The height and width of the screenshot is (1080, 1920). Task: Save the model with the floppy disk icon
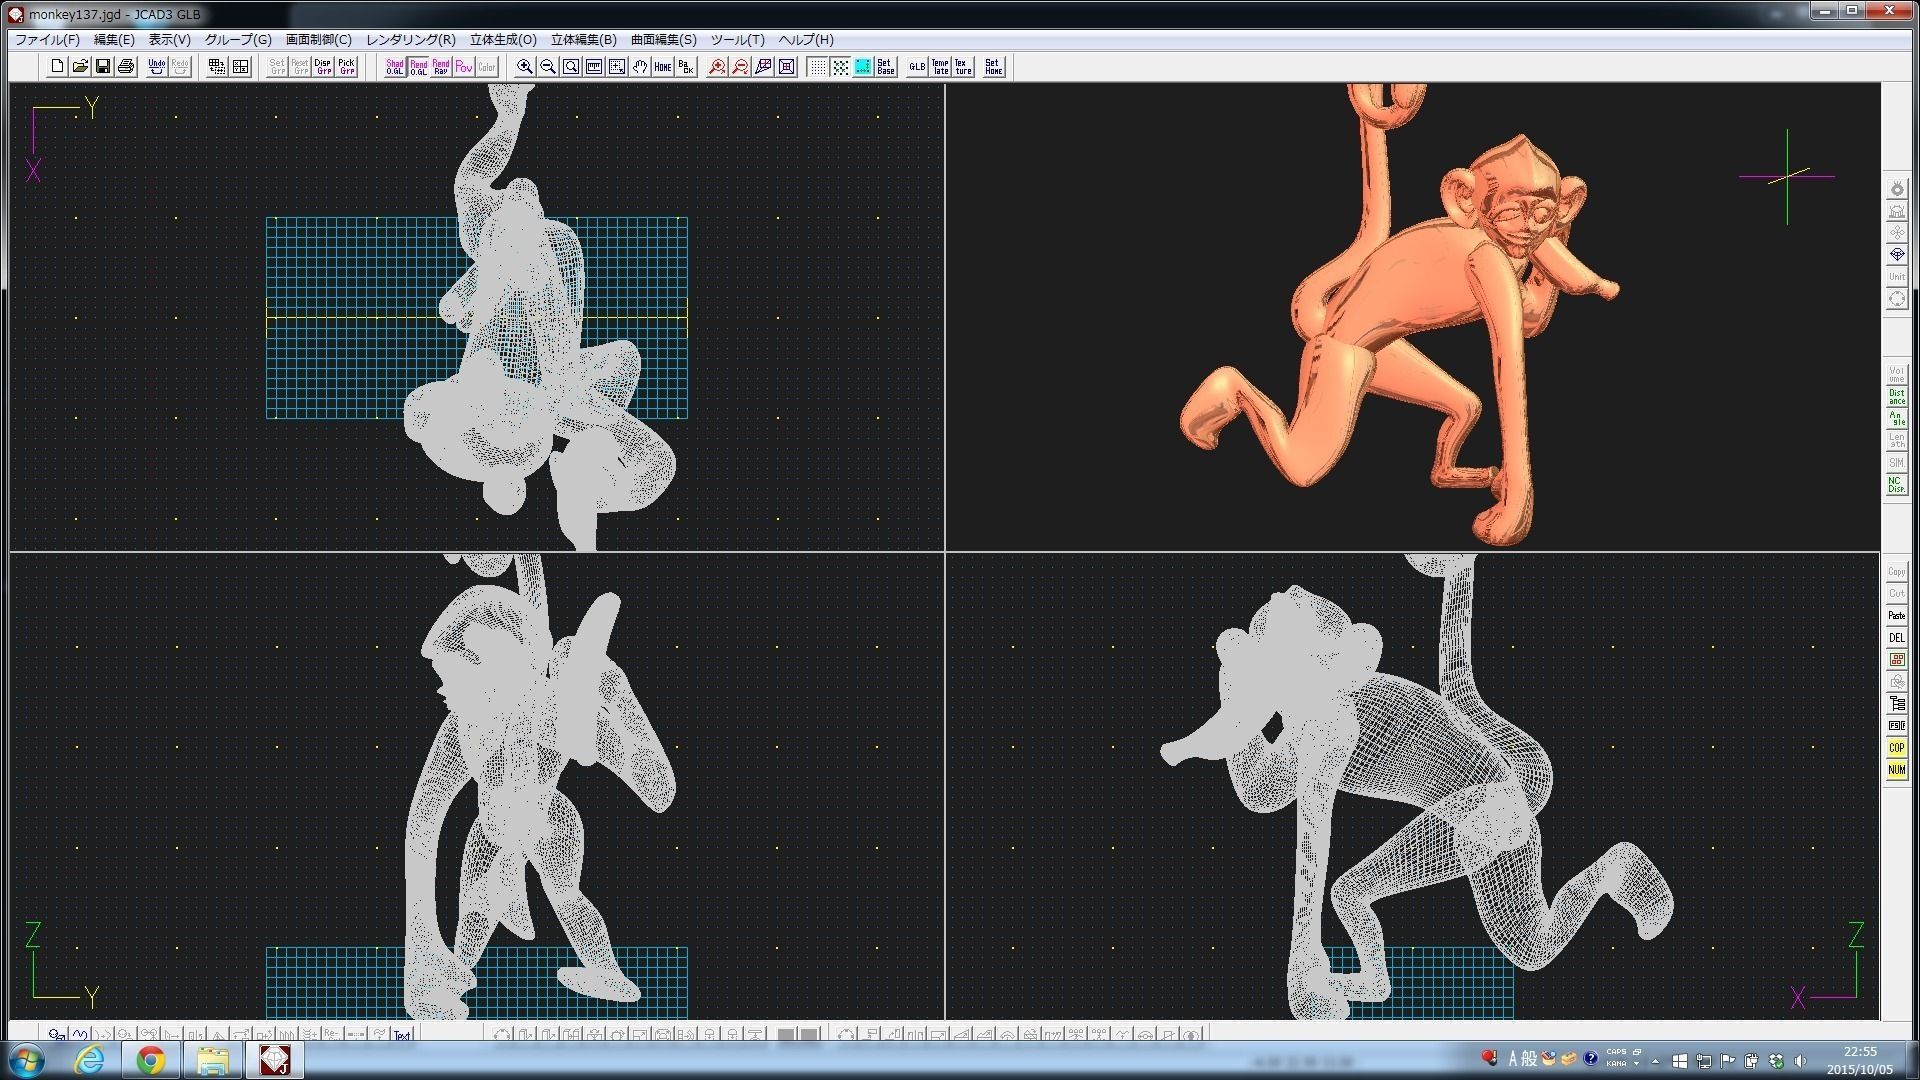click(103, 67)
